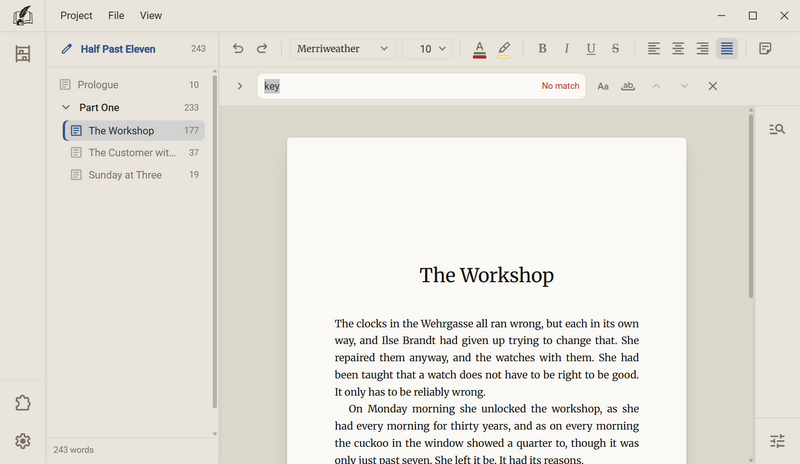
Task: Click the word count 177 for The Workshop
Action: pos(191,131)
